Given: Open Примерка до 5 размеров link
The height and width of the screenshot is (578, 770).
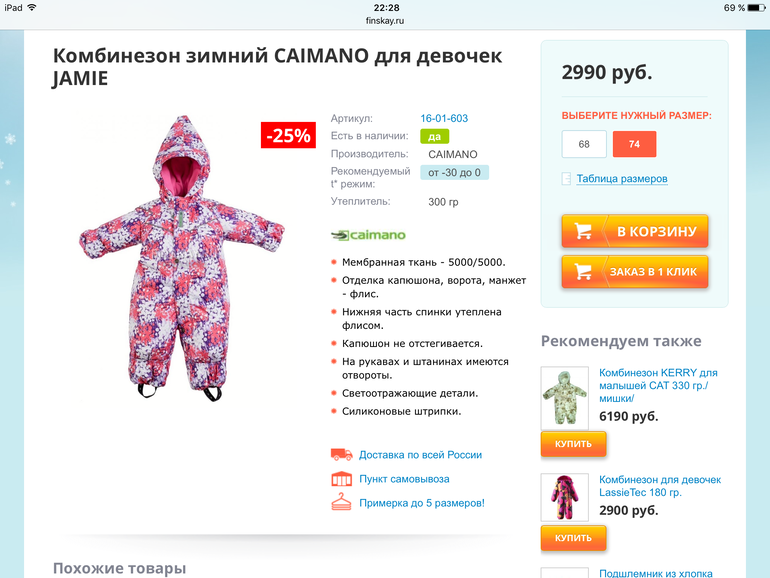Looking at the screenshot, I should (422, 503).
